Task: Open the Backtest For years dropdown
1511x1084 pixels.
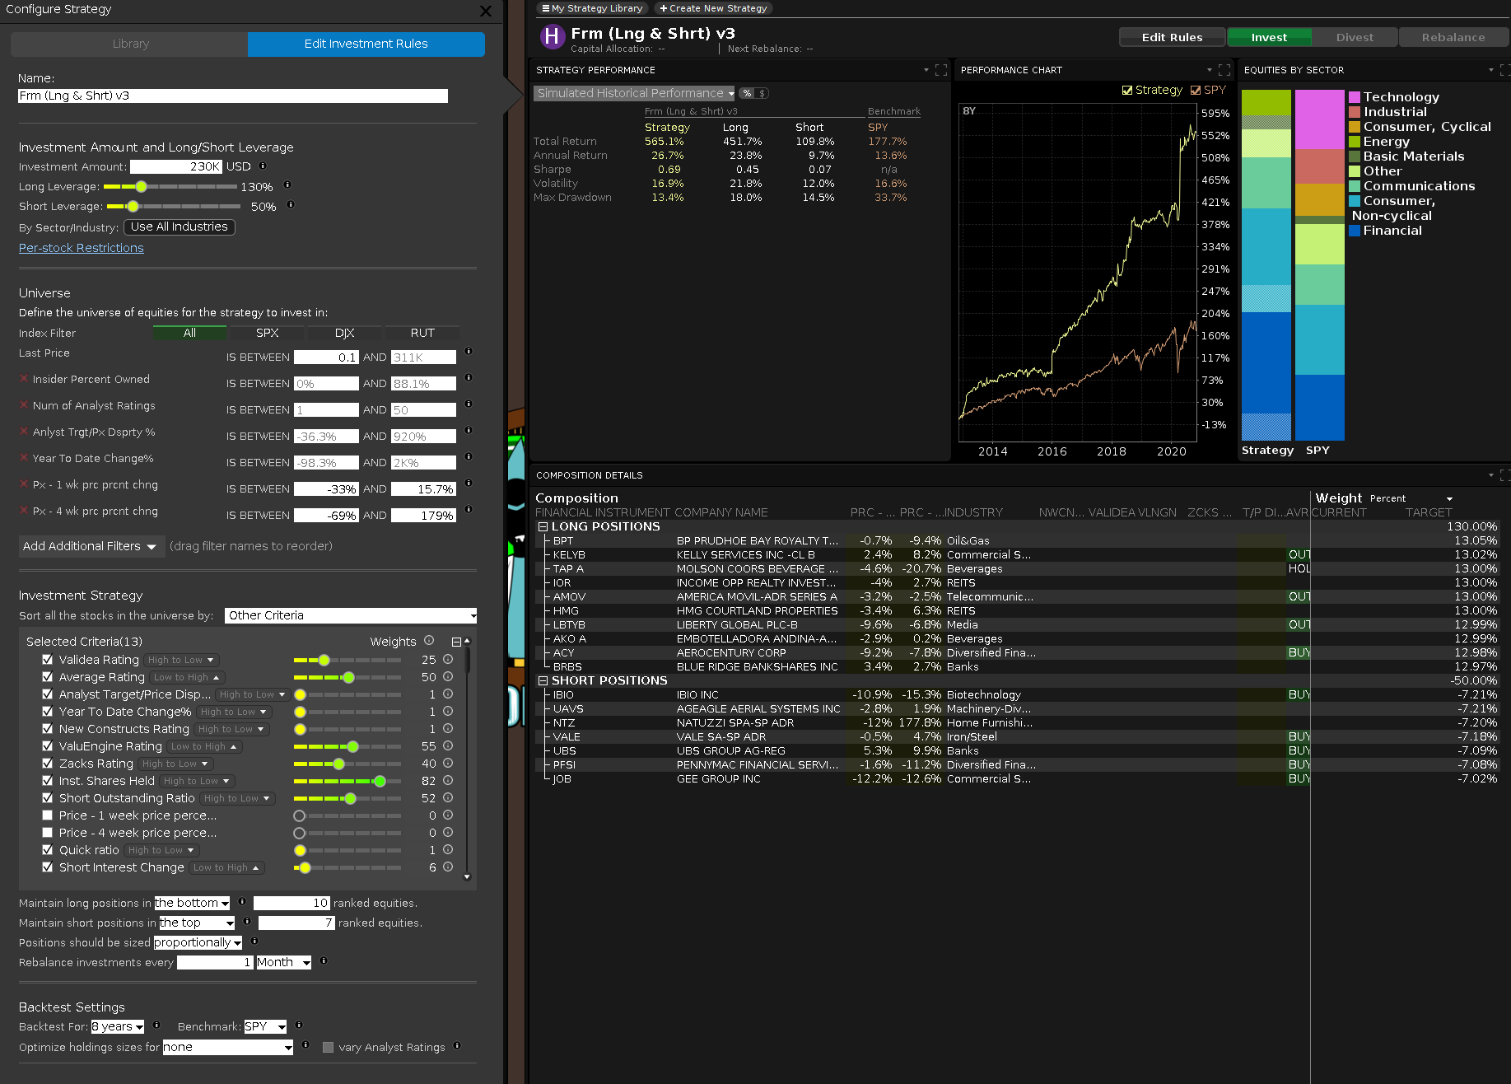Action: pyautogui.click(x=118, y=1027)
